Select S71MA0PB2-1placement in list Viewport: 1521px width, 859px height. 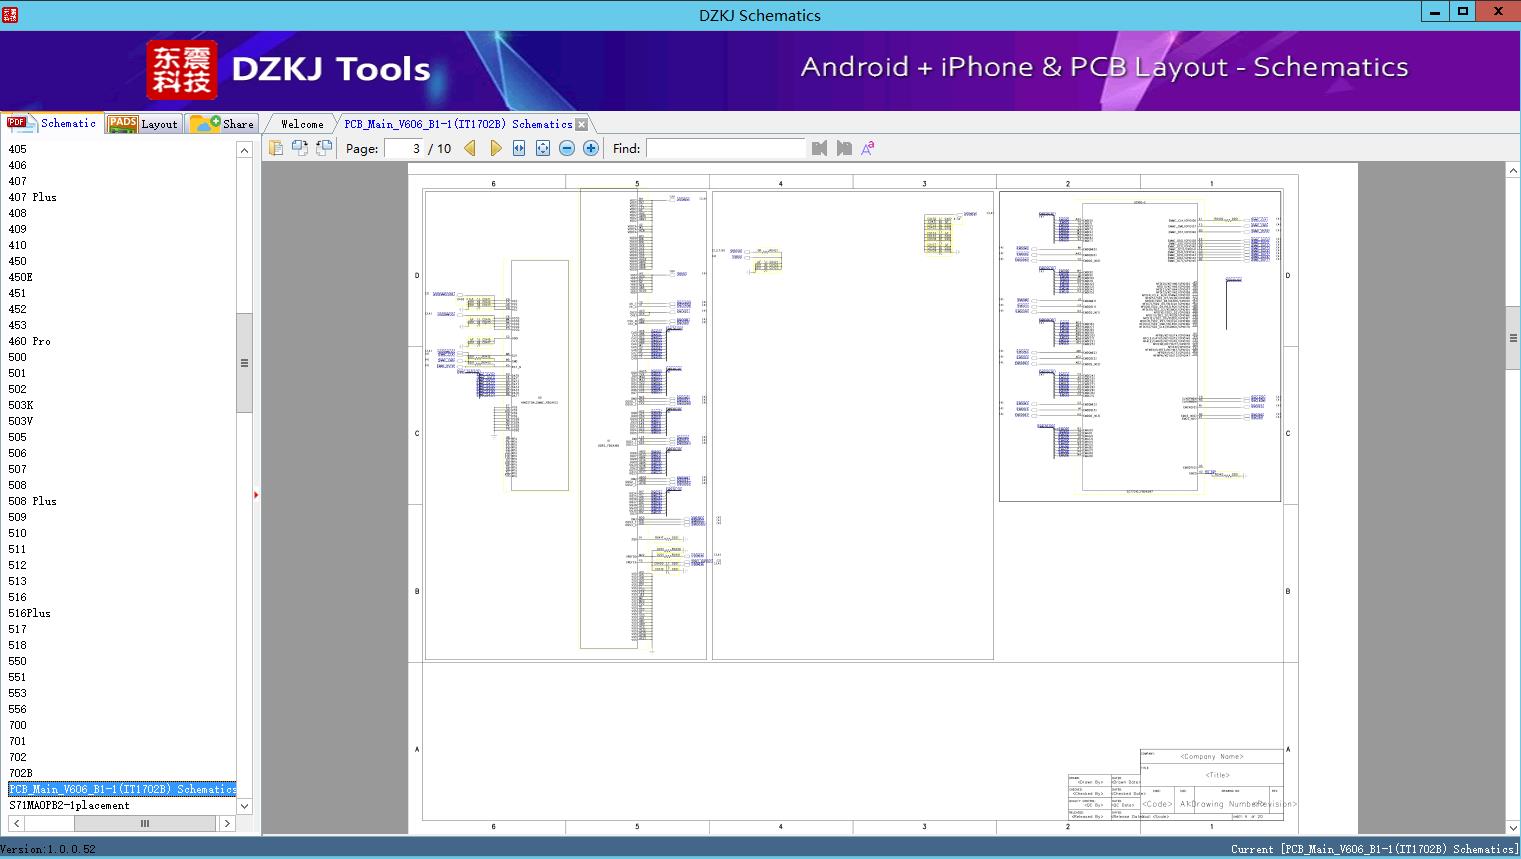point(70,805)
